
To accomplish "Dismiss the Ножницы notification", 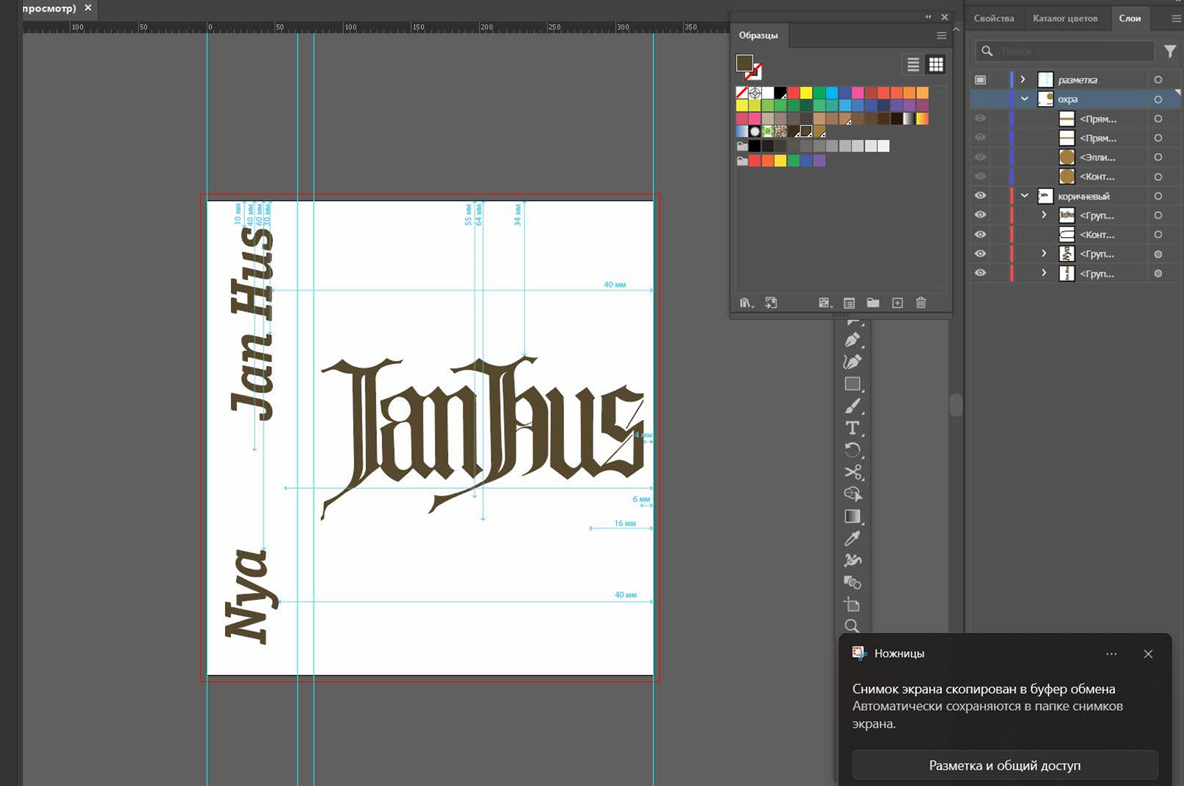I will (x=1148, y=654).
